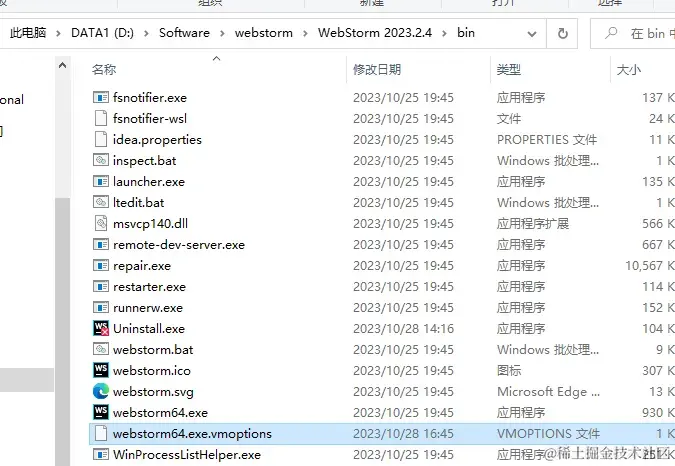Click the 应用程序扩展 type cell
675x466 pixels.
point(533,223)
